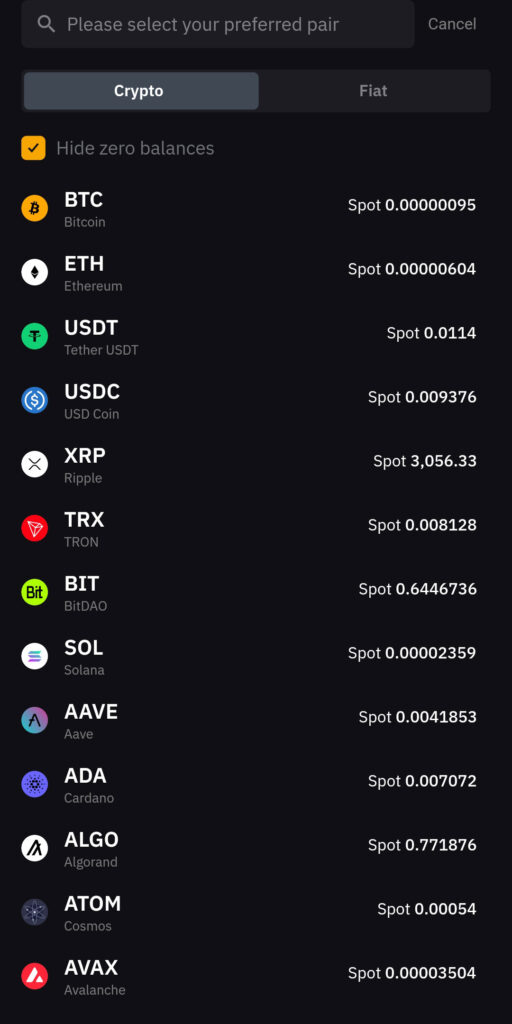Click the search magnifier icon

pos(46,24)
